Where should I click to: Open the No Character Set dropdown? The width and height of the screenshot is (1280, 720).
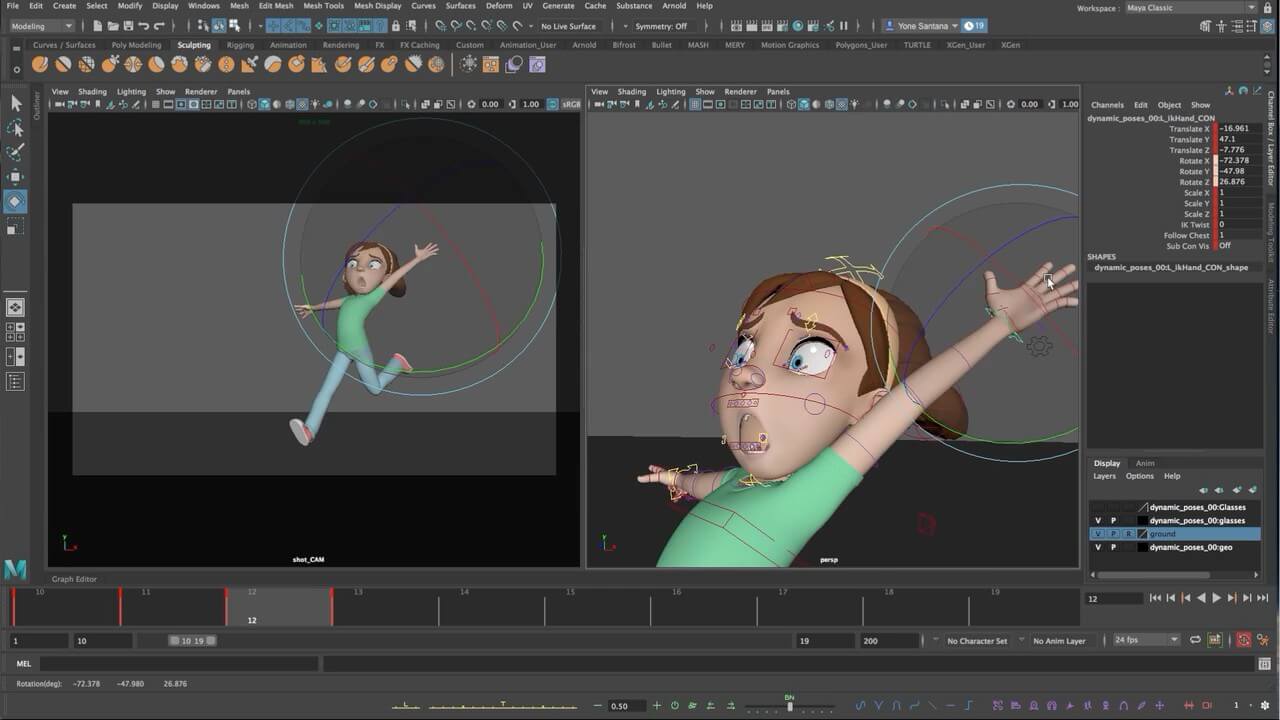click(x=977, y=641)
